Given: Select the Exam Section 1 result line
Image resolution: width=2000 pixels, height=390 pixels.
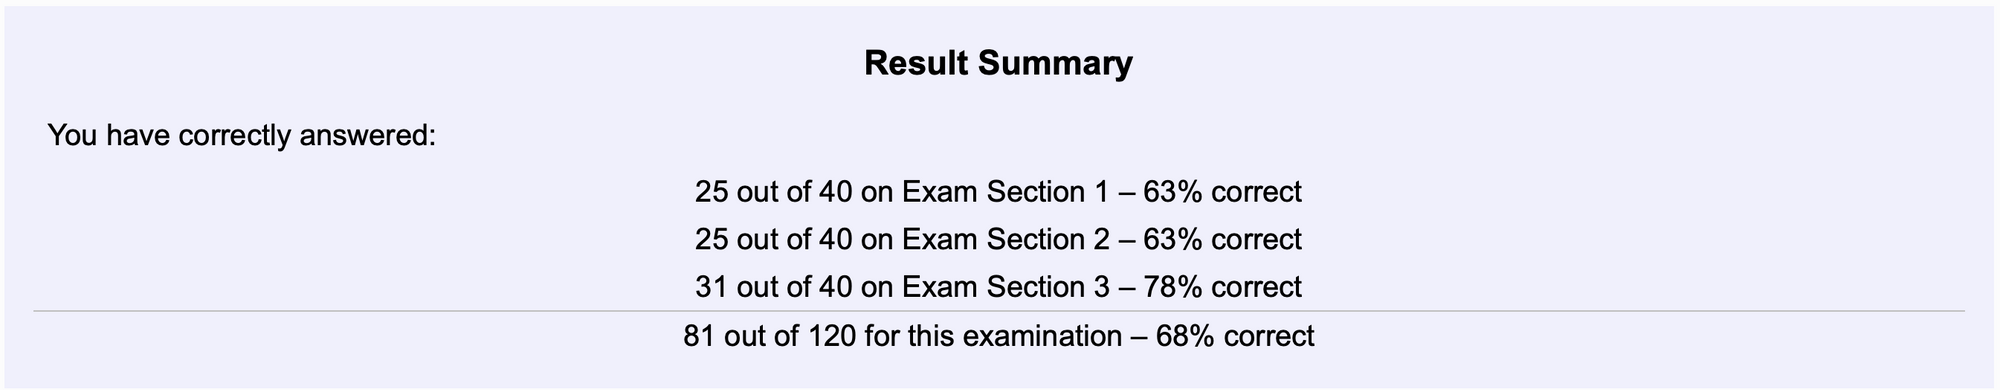Looking at the screenshot, I should coord(998,191).
